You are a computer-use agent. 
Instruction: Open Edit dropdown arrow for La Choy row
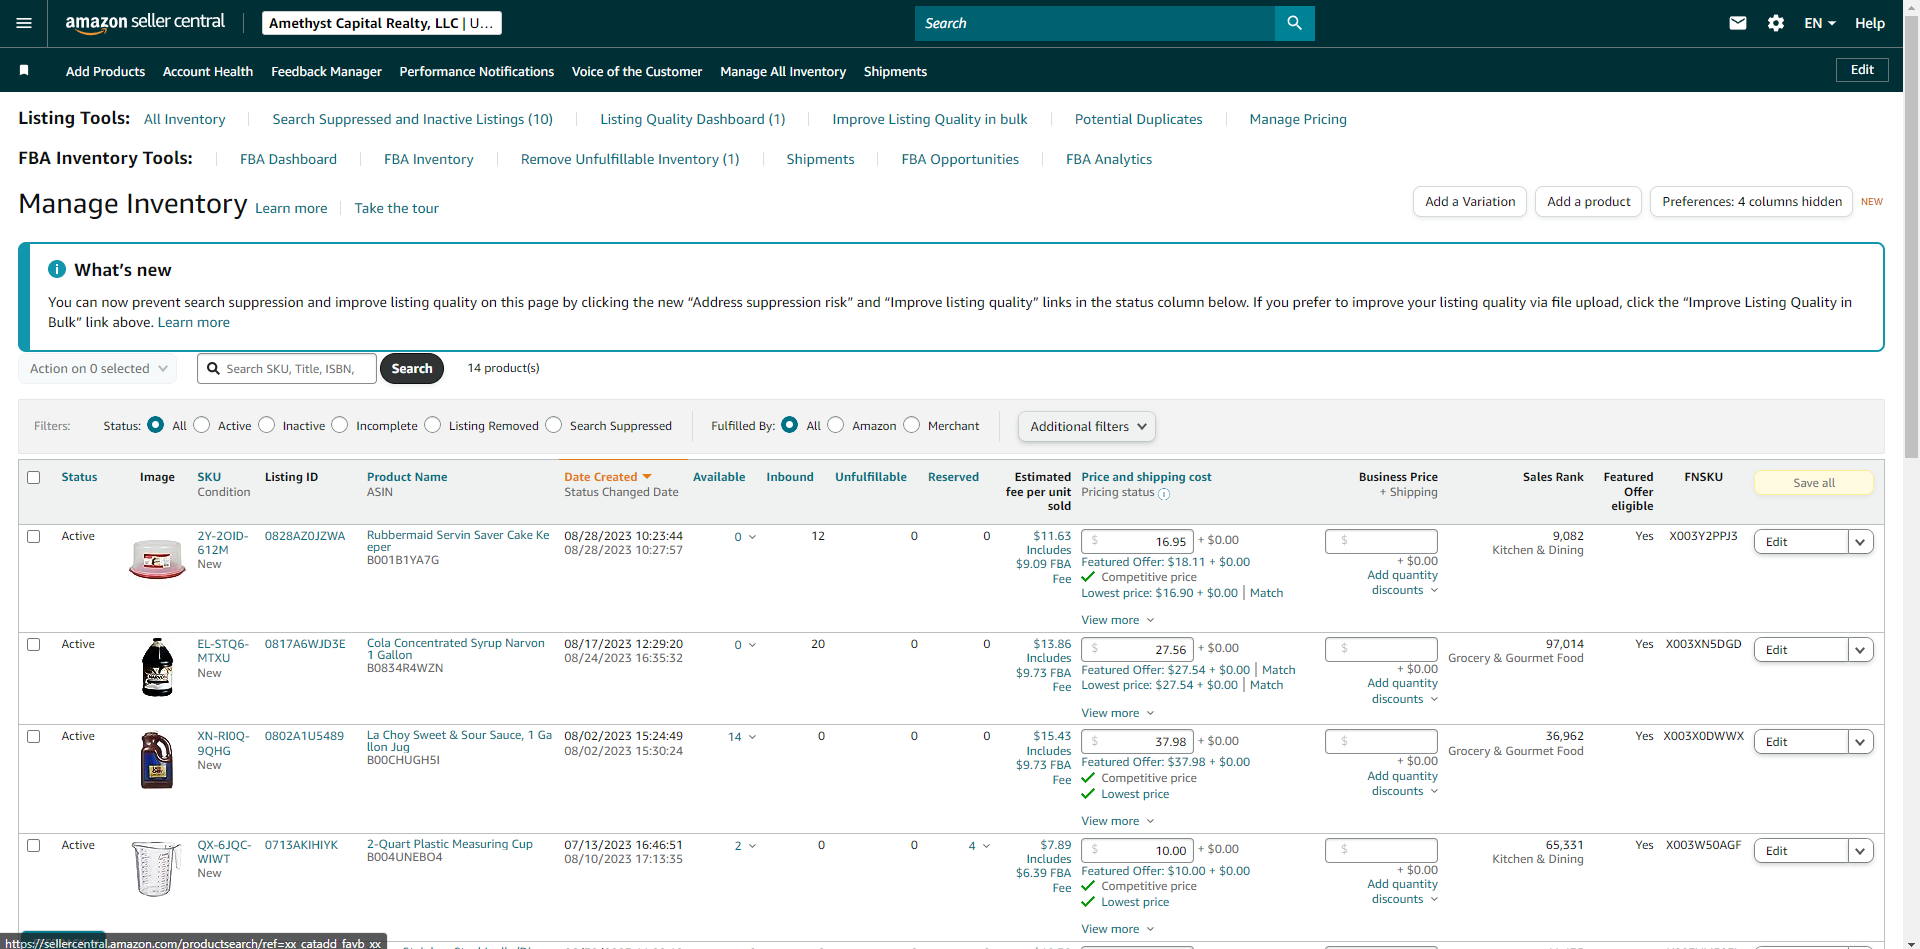pyautogui.click(x=1860, y=742)
